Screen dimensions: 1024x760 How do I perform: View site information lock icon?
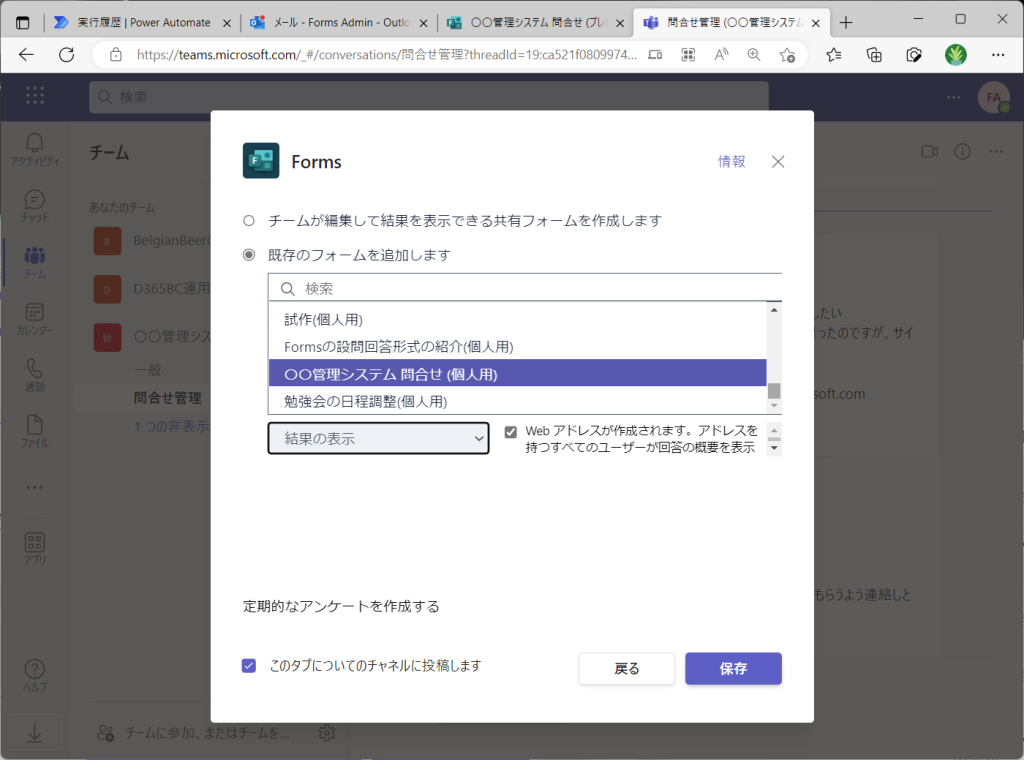click(116, 55)
